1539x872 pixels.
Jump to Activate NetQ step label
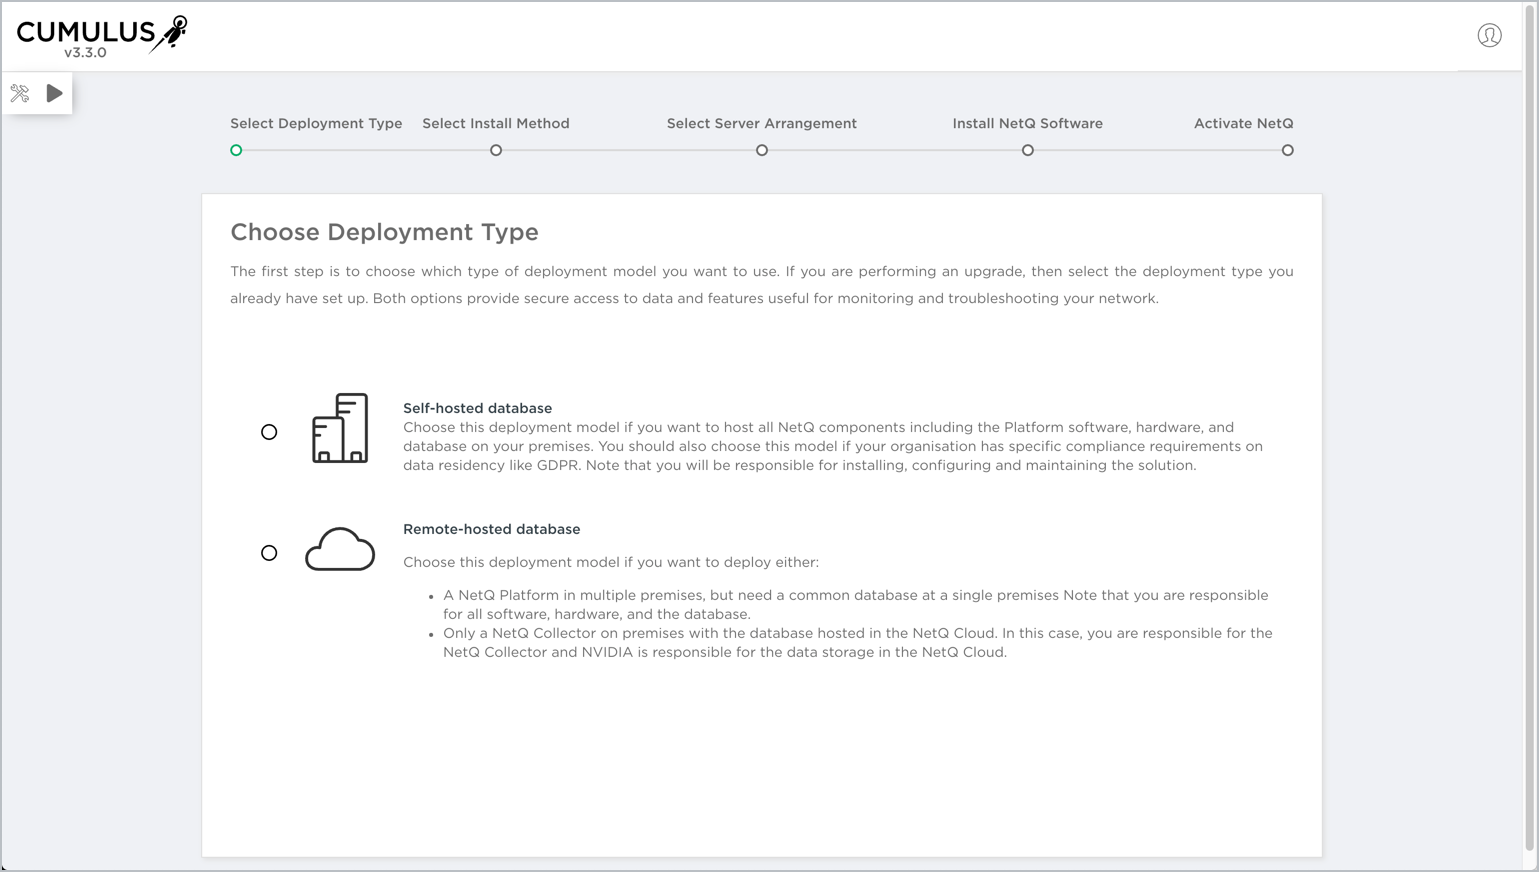point(1243,123)
